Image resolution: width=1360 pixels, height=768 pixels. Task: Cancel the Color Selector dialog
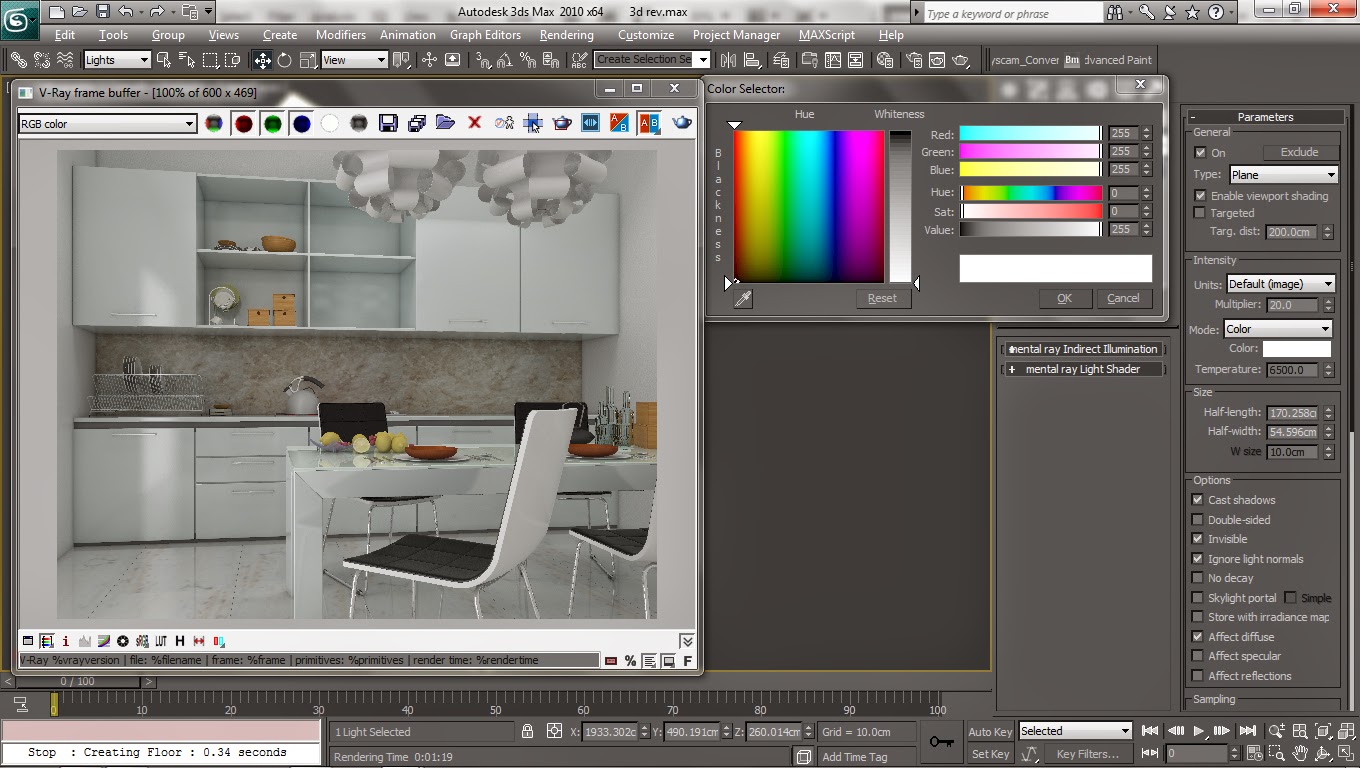pyautogui.click(x=1123, y=298)
